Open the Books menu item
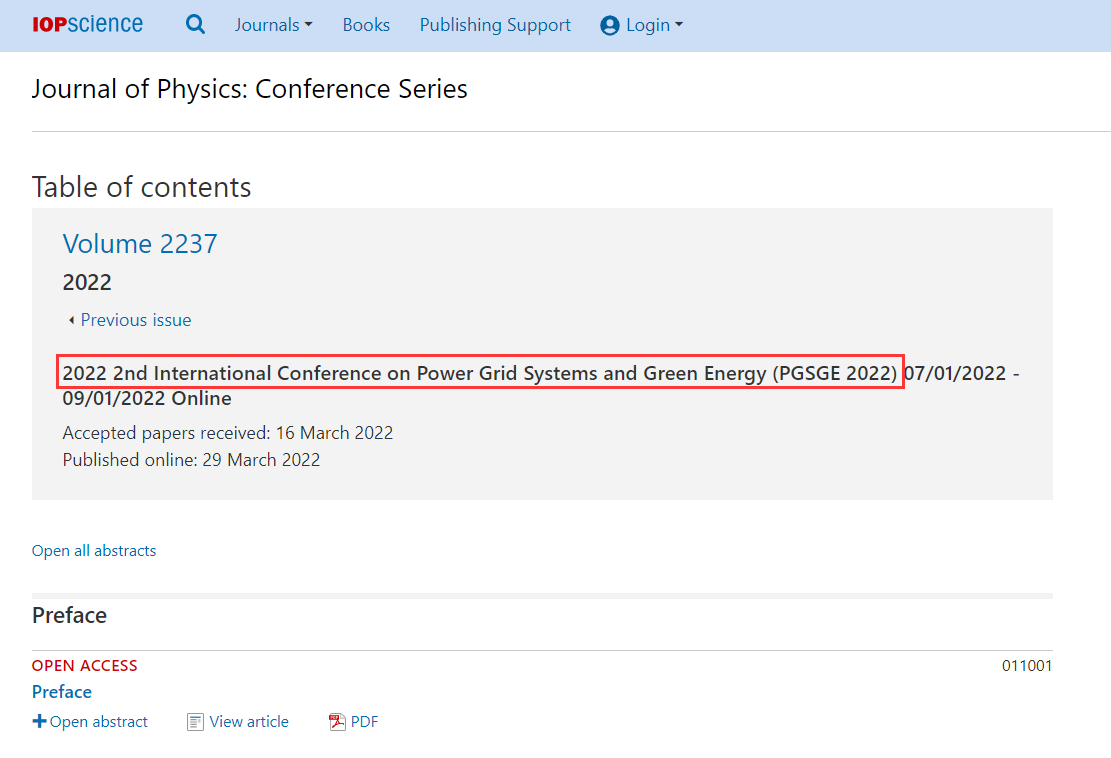Image resolution: width=1111 pixels, height=758 pixels. coord(366,25)
